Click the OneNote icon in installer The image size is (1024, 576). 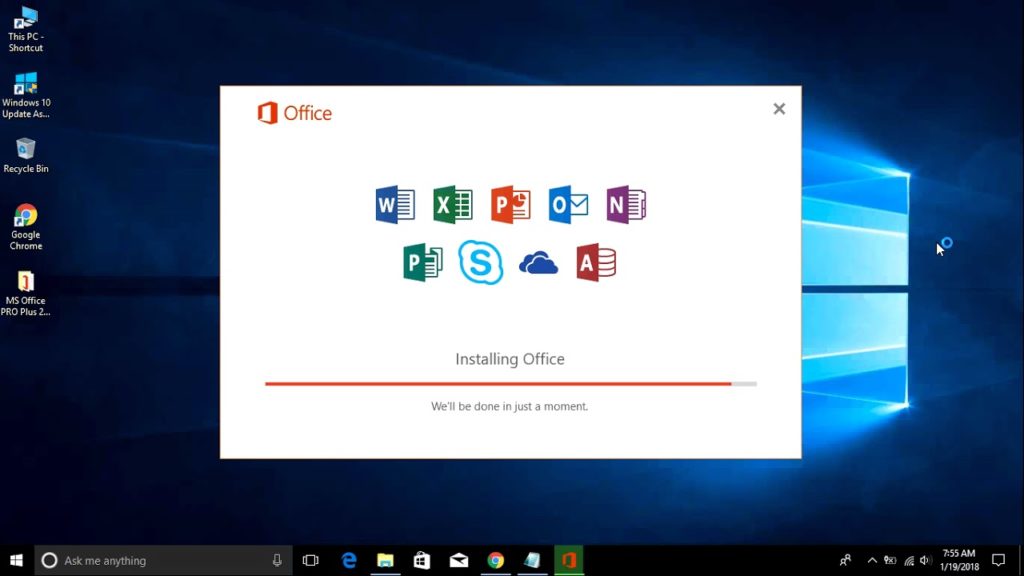point(626,205)
